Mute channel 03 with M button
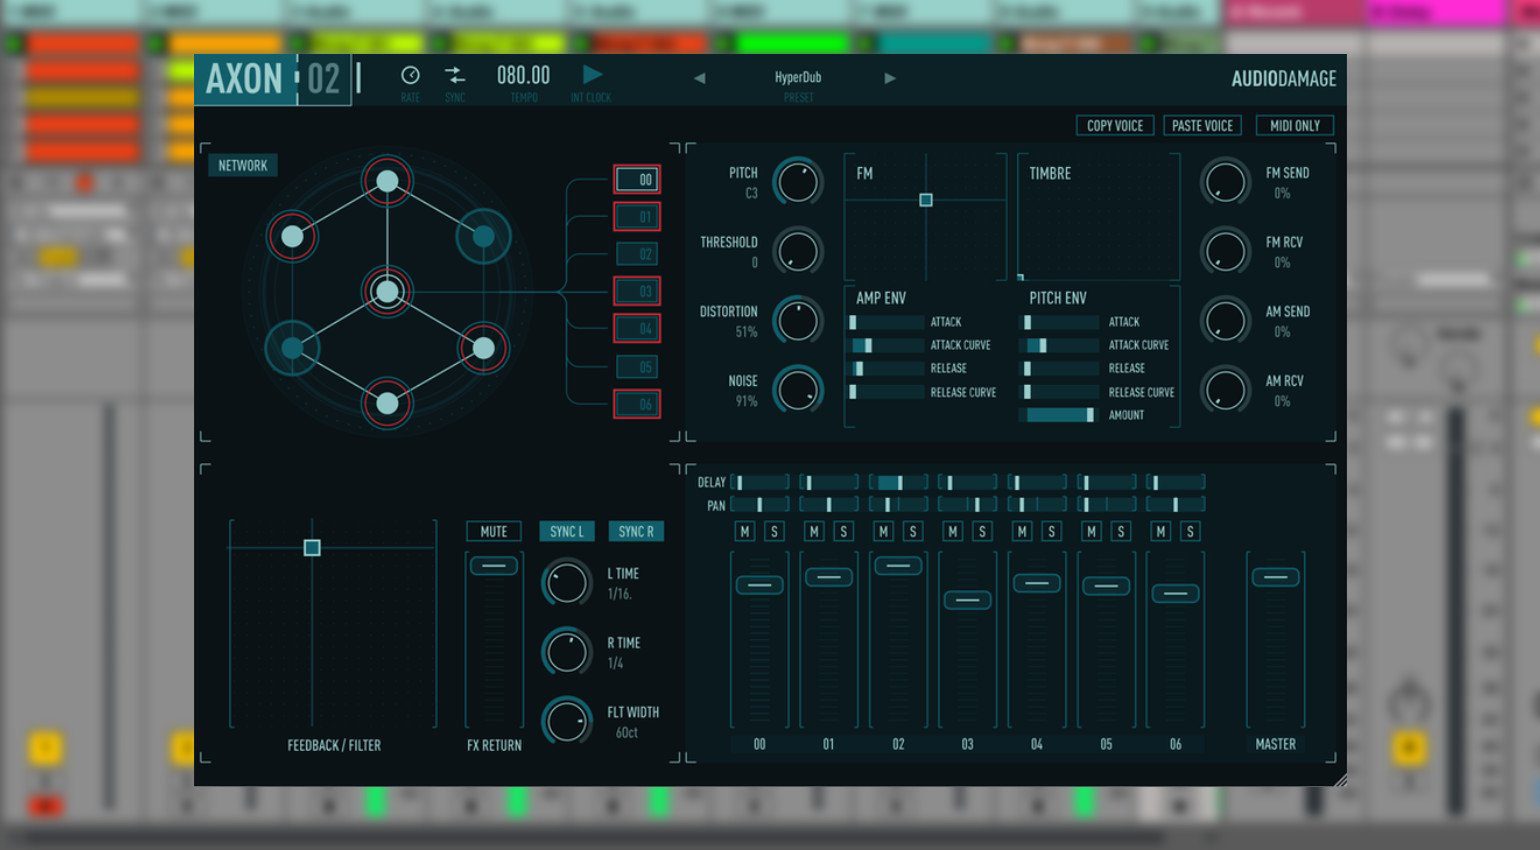The width and height of the screenshot is (1540, 850). tap(952, 531)
